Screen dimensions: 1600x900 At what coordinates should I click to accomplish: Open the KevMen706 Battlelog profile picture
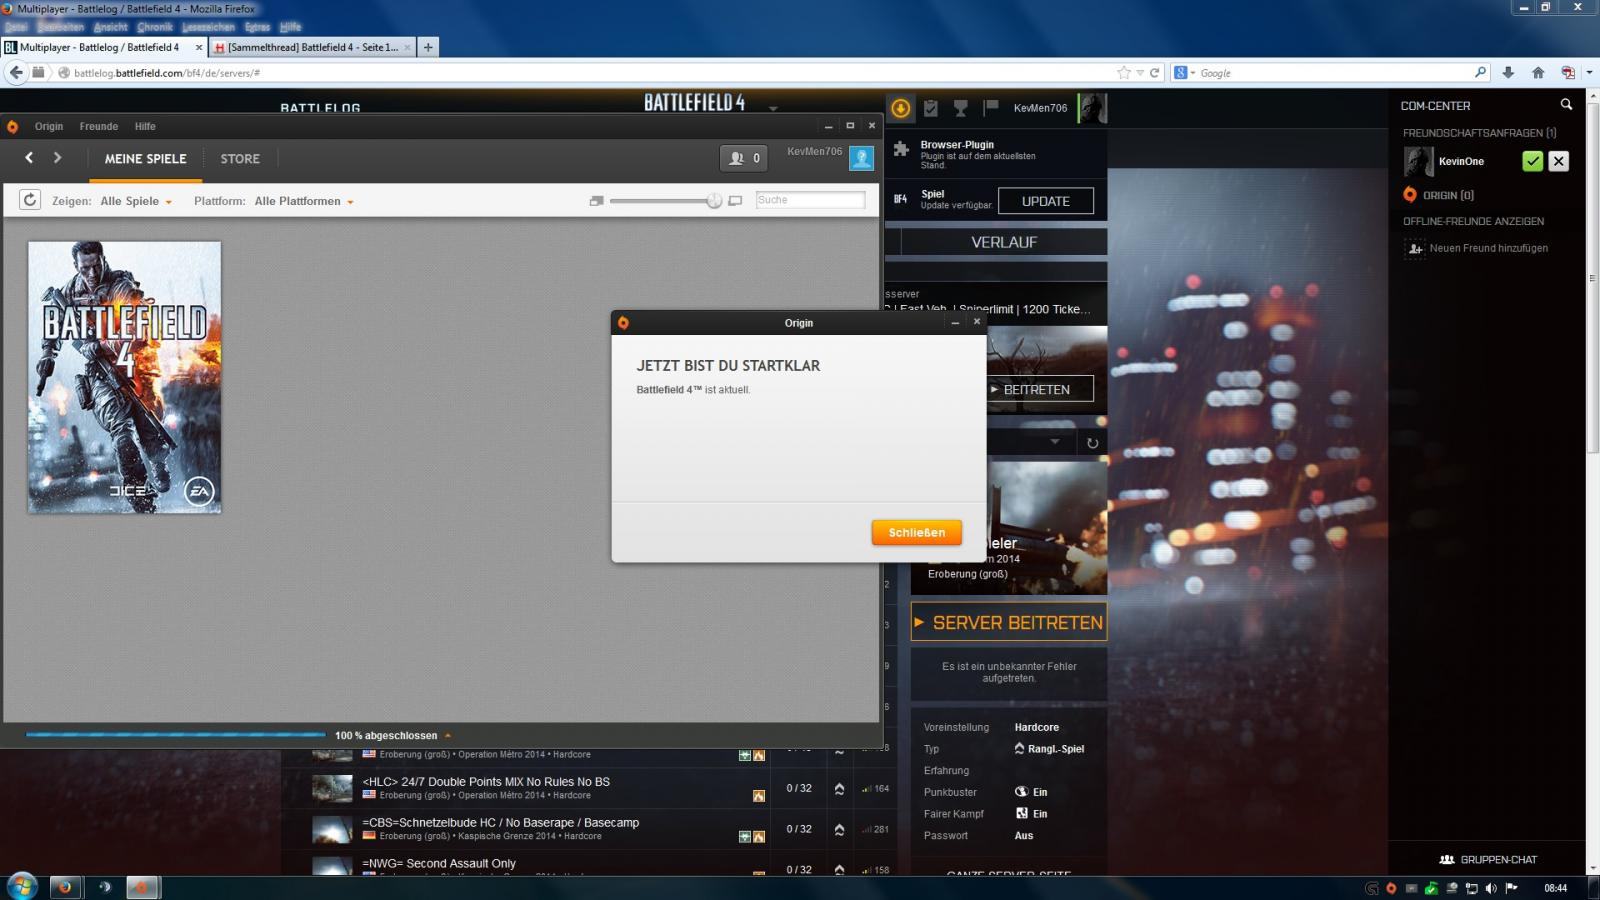(1092, 108)
